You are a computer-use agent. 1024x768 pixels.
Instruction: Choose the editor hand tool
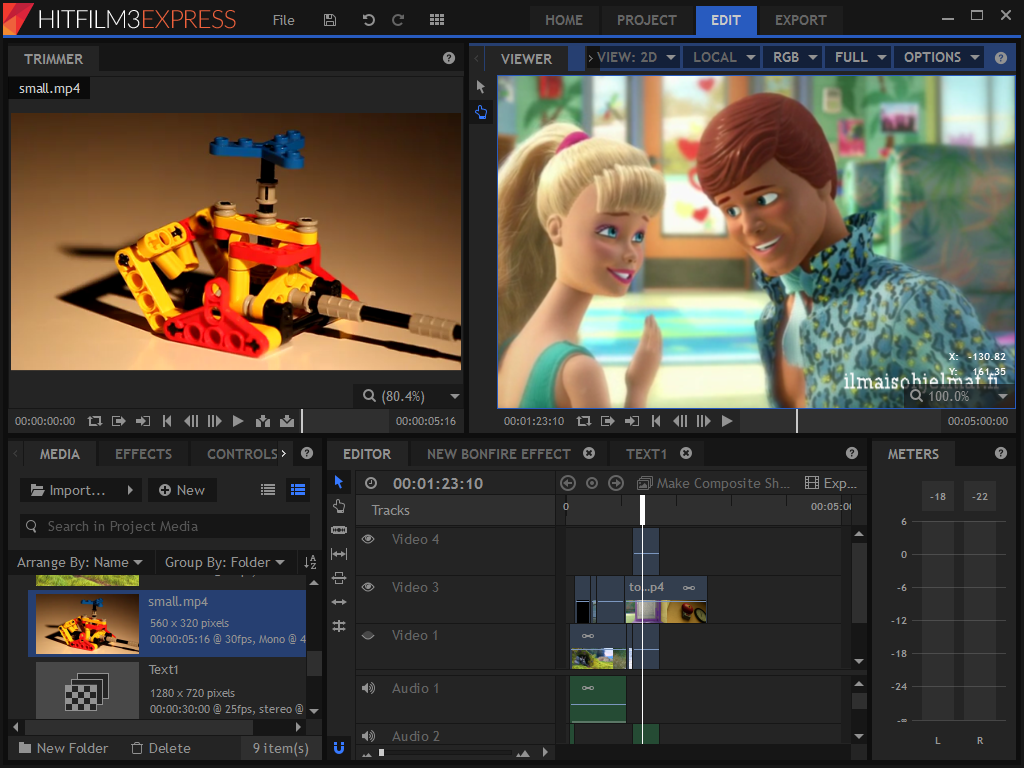pos(339,506)
